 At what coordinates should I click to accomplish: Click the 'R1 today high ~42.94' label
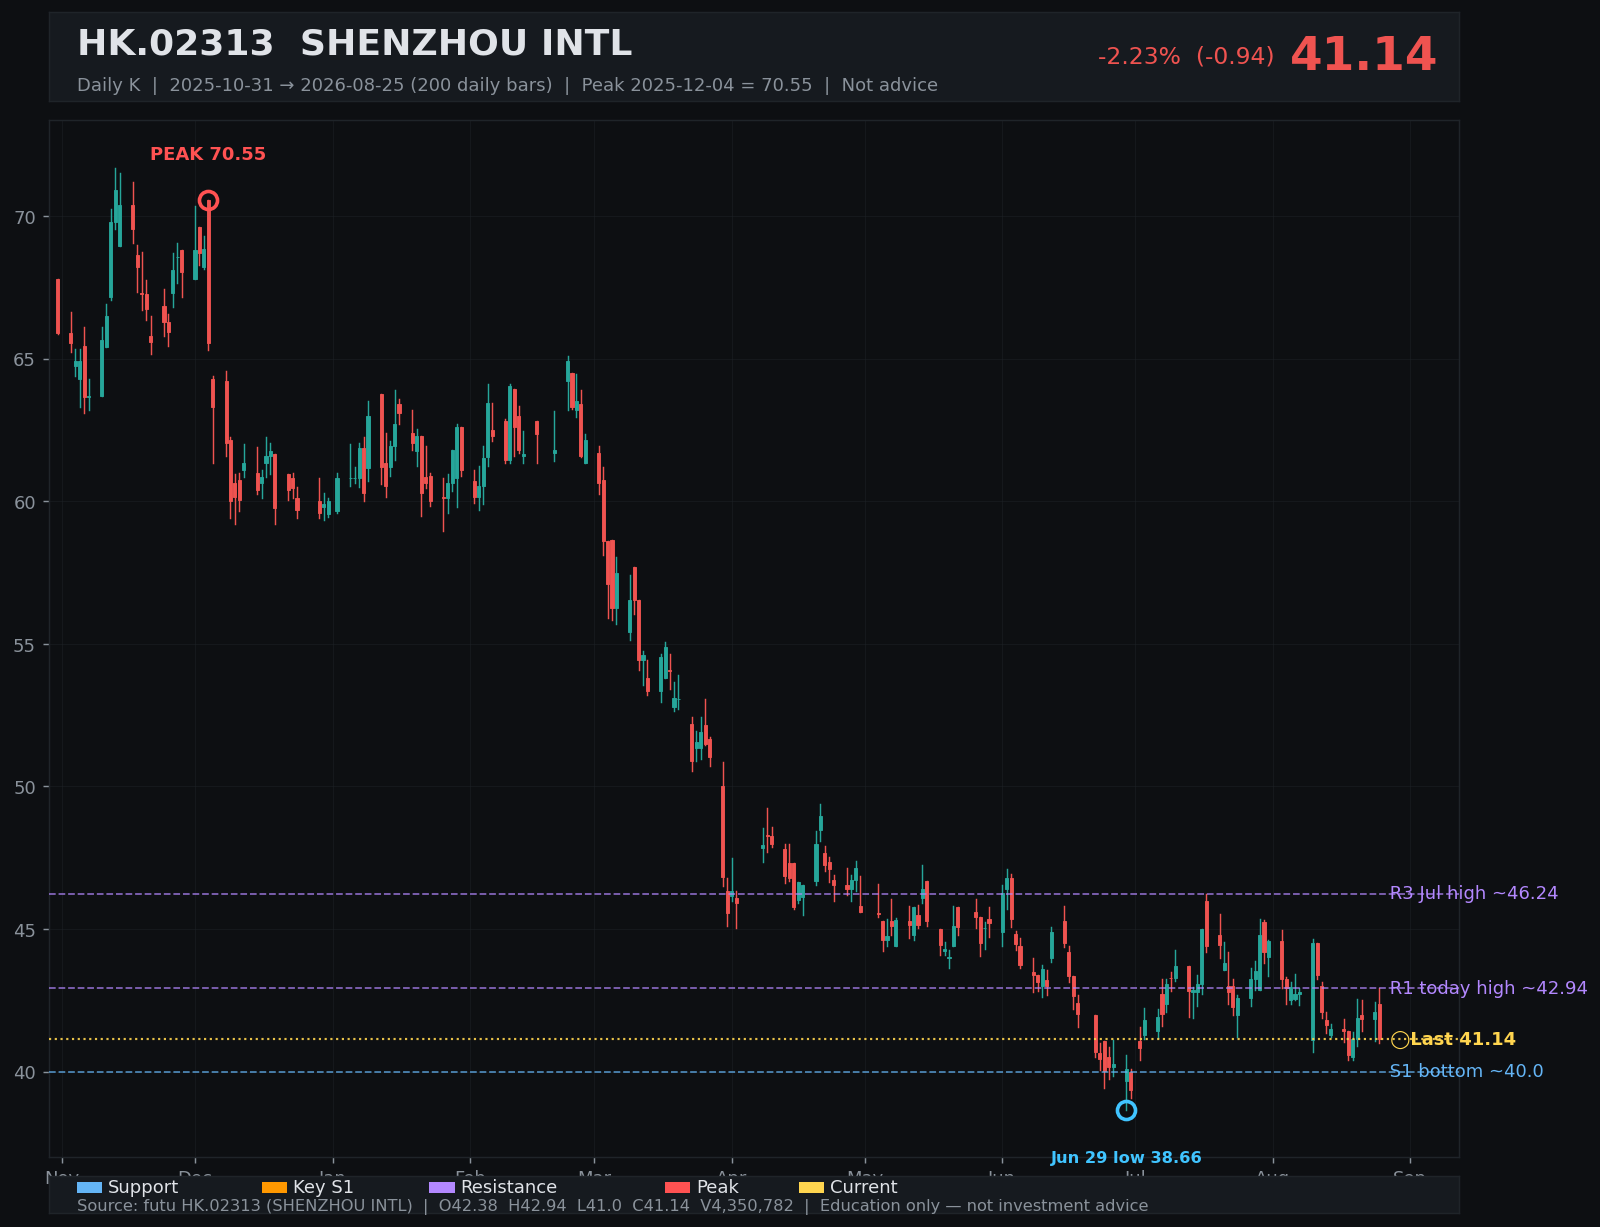click(1489, 988)
